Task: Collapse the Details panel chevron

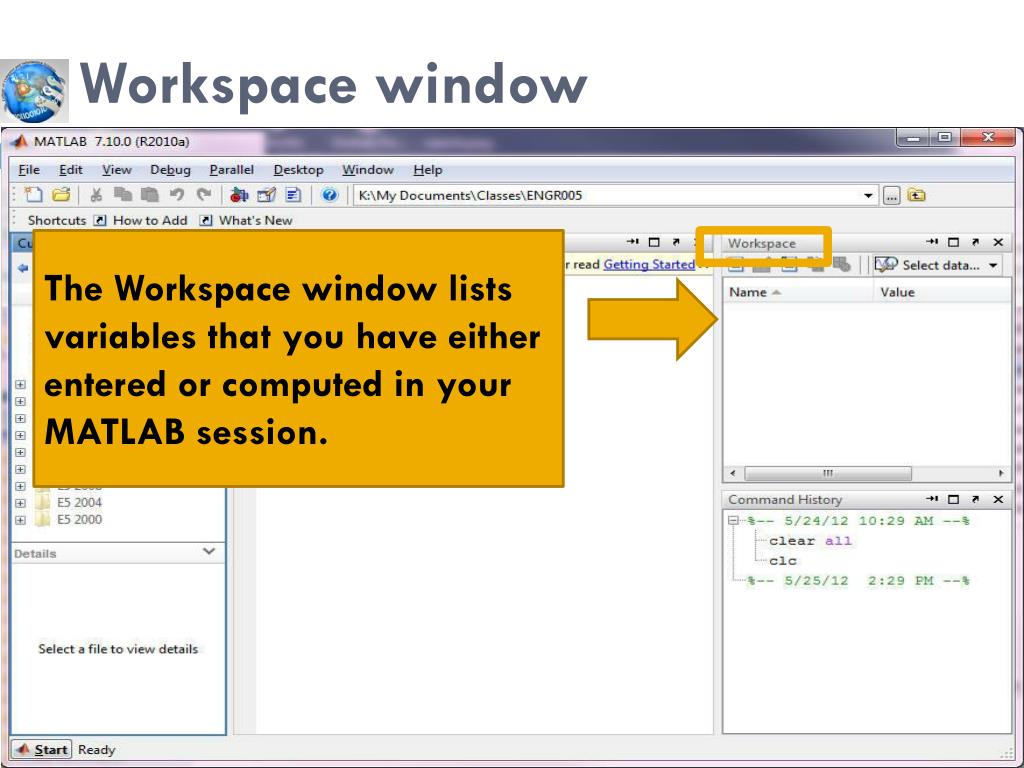Action: [x=209, y=552]
